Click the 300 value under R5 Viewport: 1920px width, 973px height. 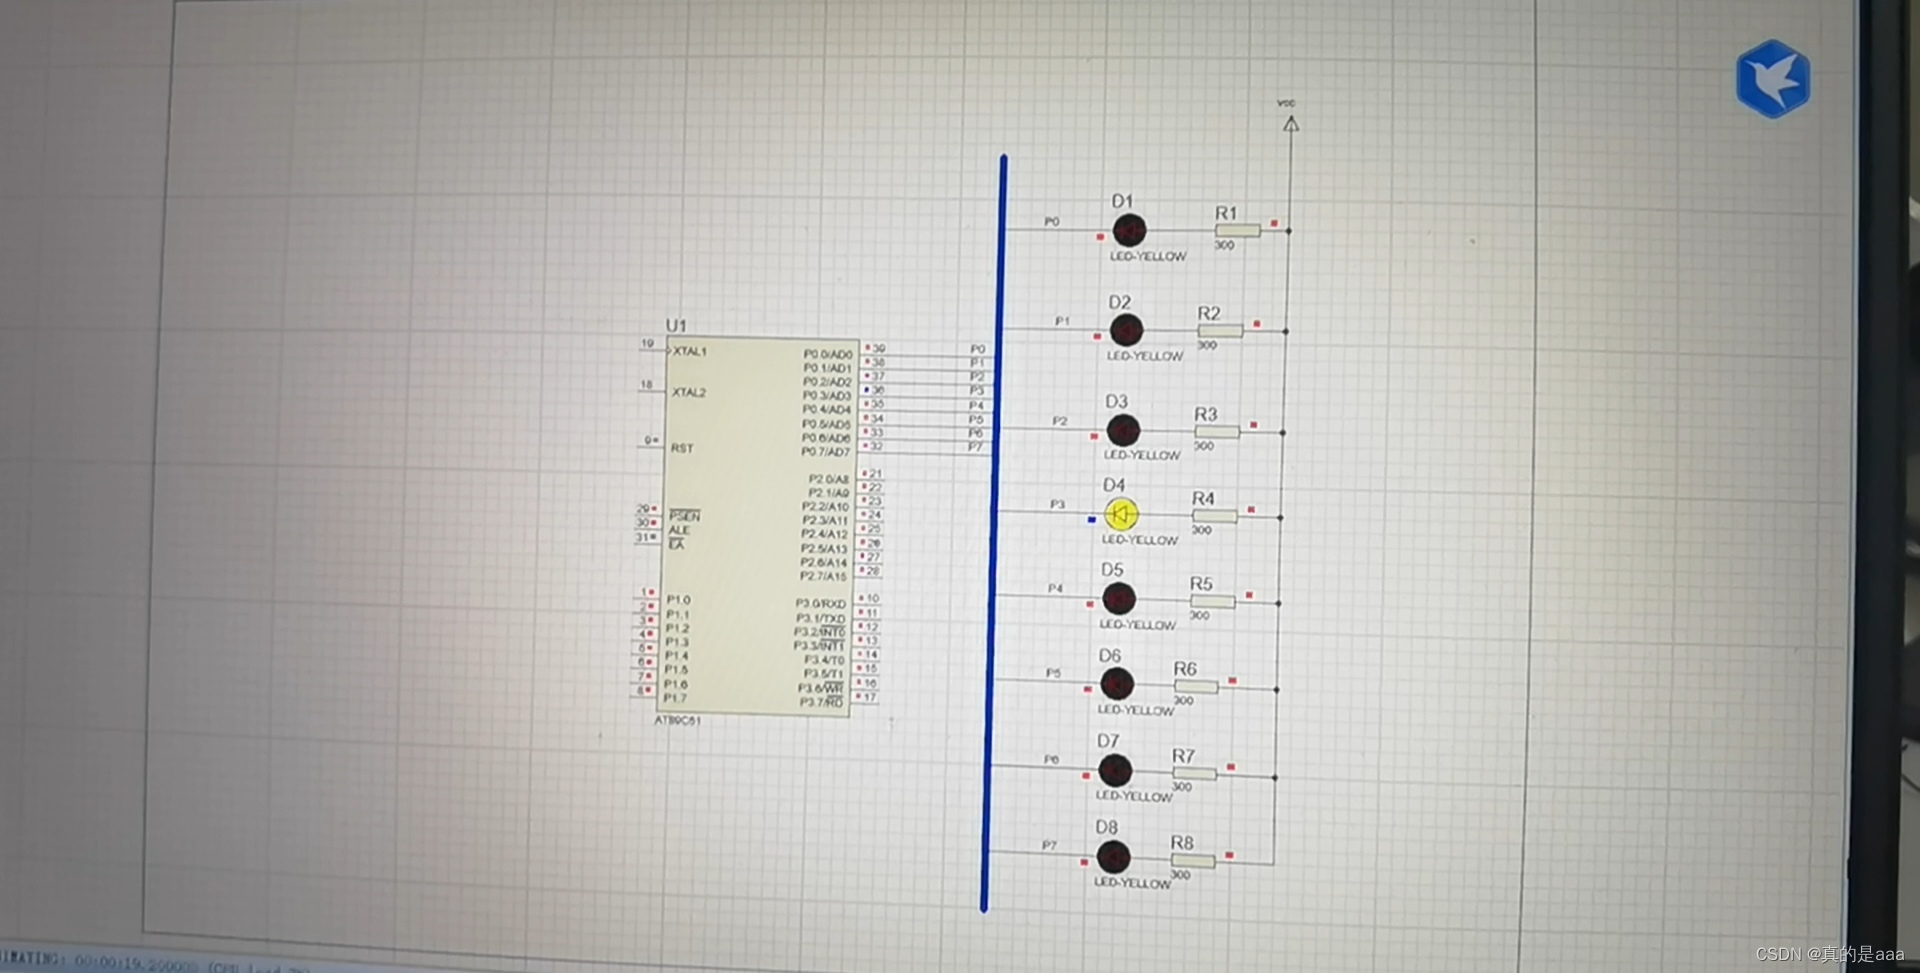point(1200,616)
